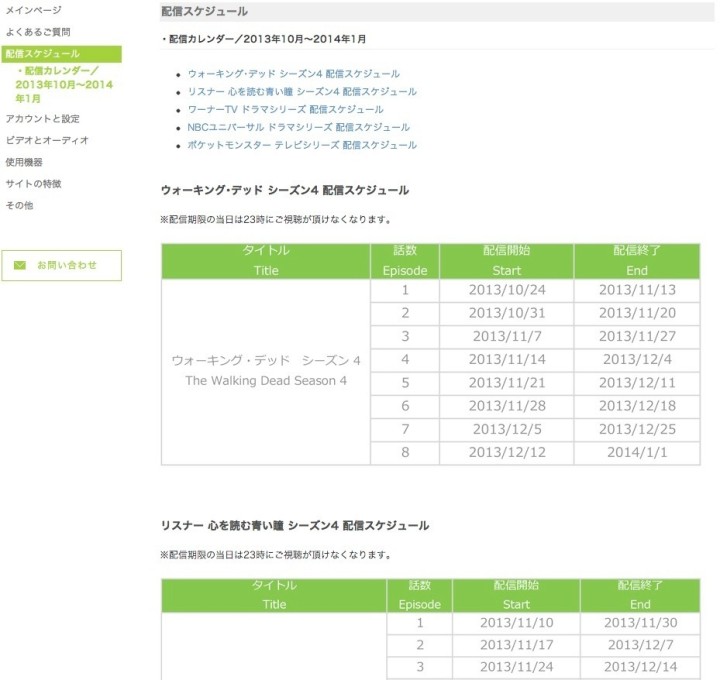Click end date 2013/12/4 cell

click(x=637, y=360)
